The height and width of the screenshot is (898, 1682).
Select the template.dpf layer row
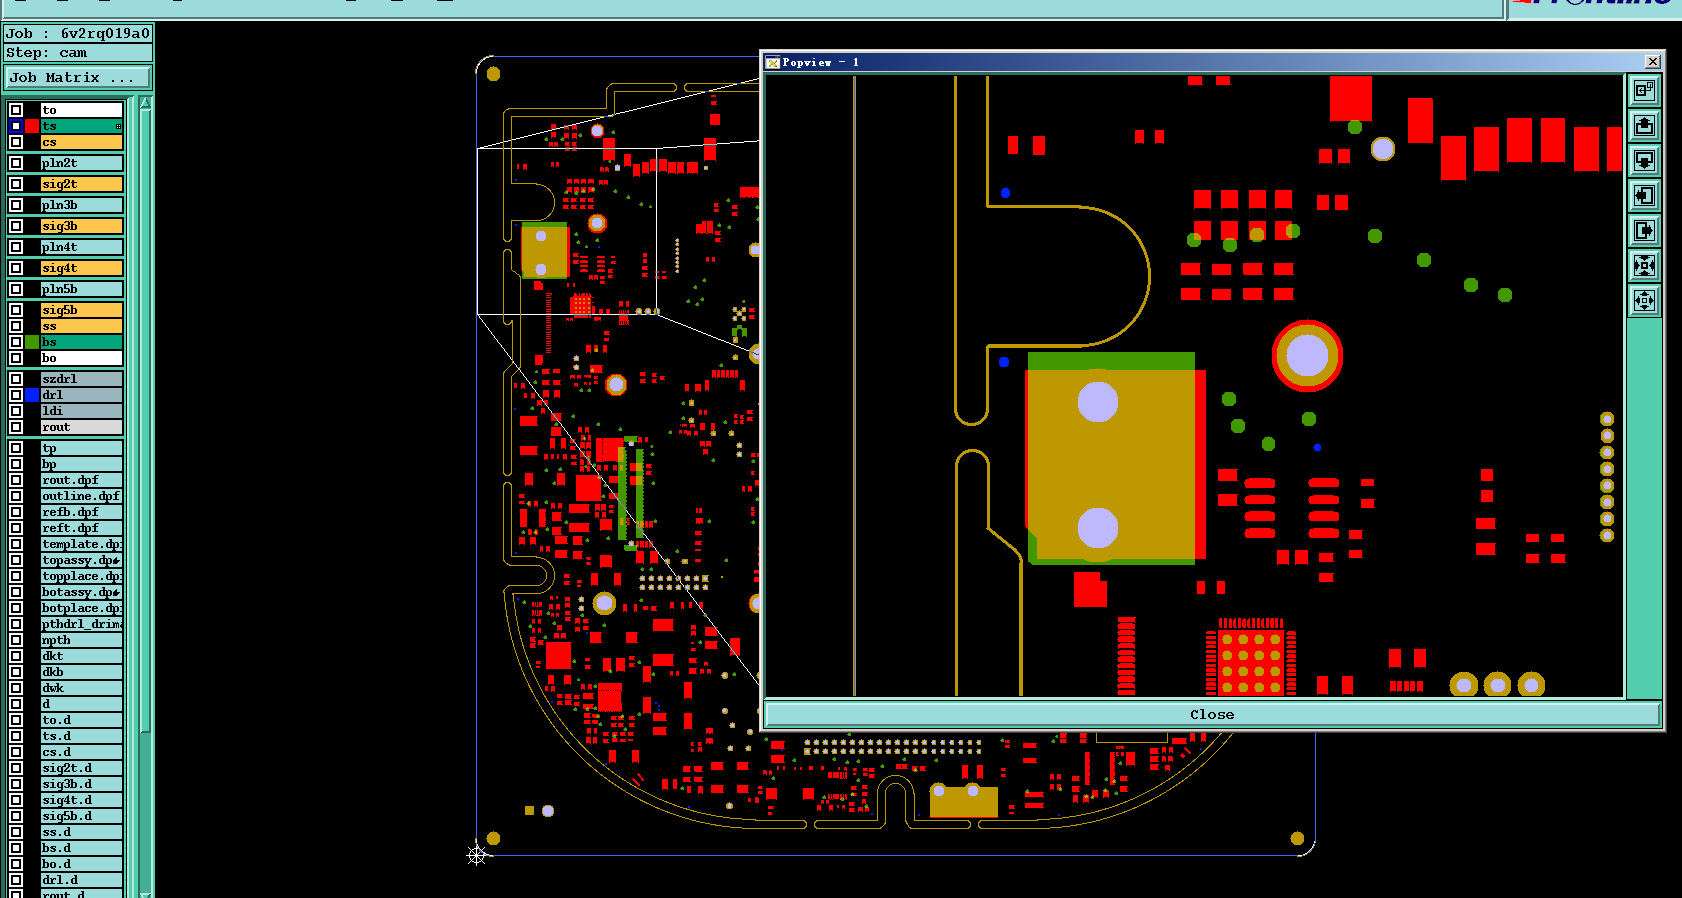click(x=81, y=544)
